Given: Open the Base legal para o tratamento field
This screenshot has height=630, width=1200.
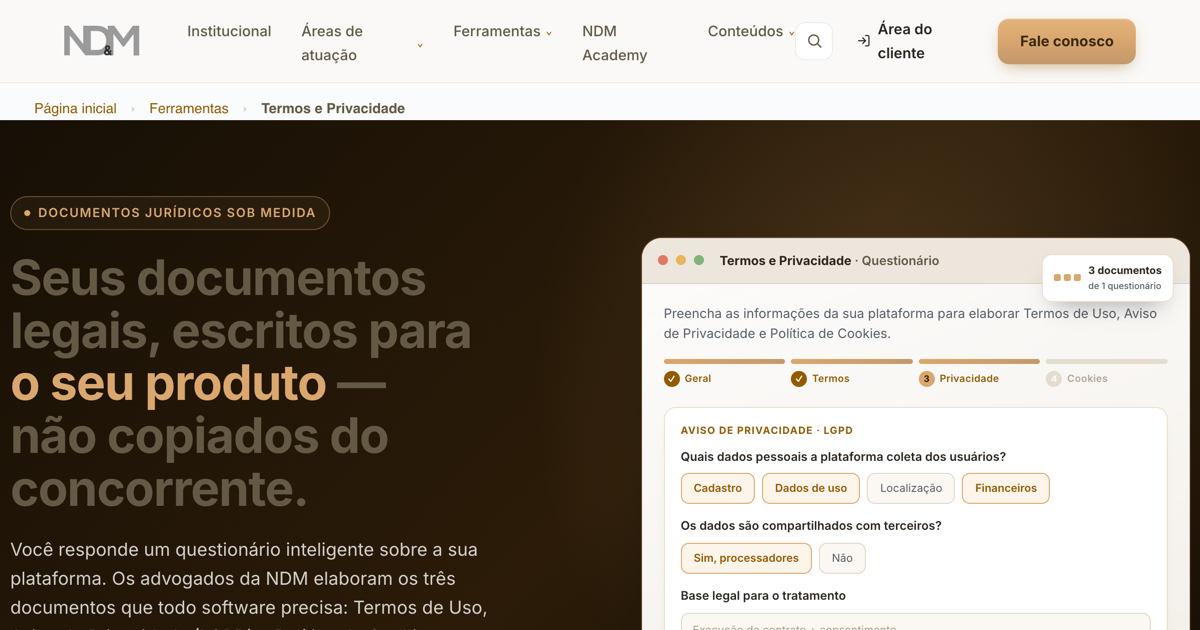Looking at the screenshot, I should [x=916, y=622].
